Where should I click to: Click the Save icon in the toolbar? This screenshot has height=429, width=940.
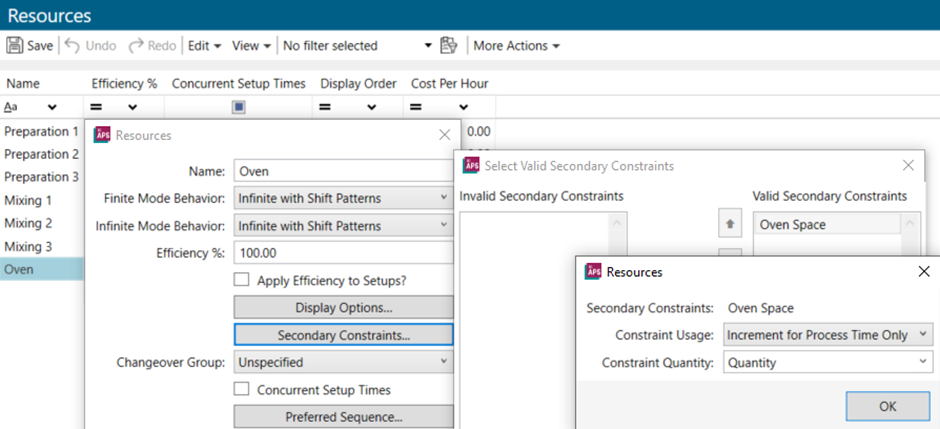coord(15,46)
